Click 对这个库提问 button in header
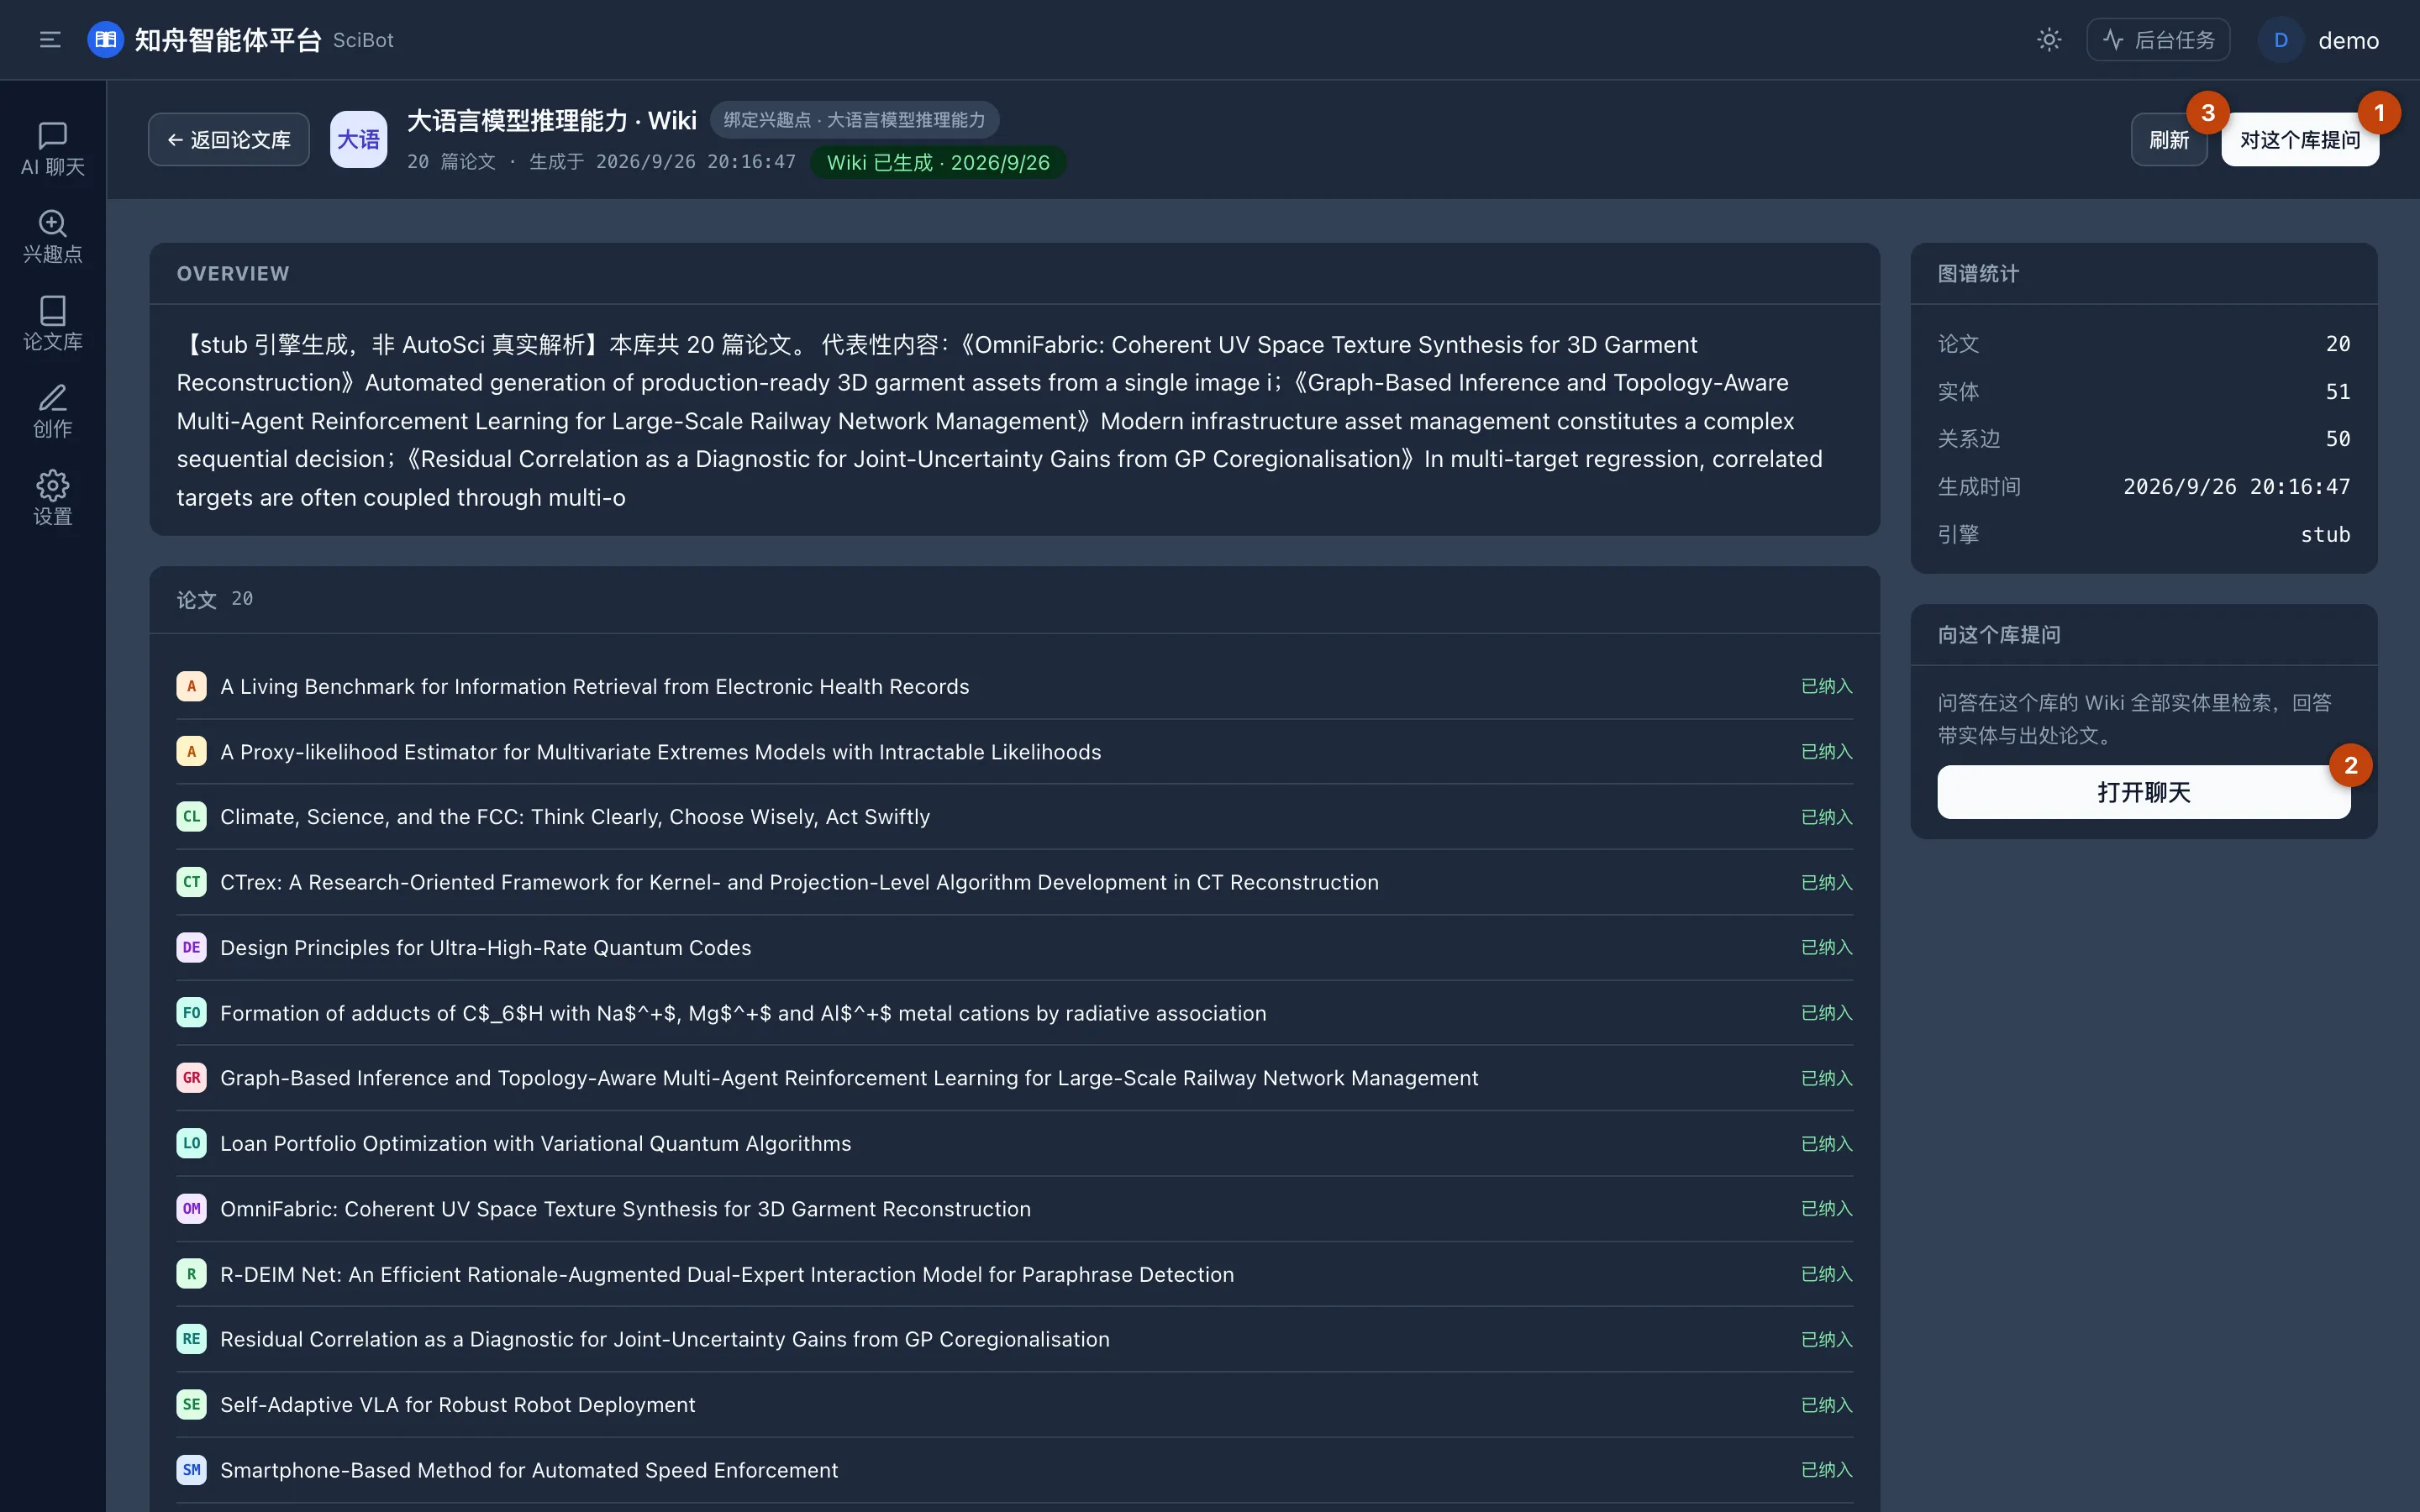The image size is (2420, 1512). (x=2300, y=140)
